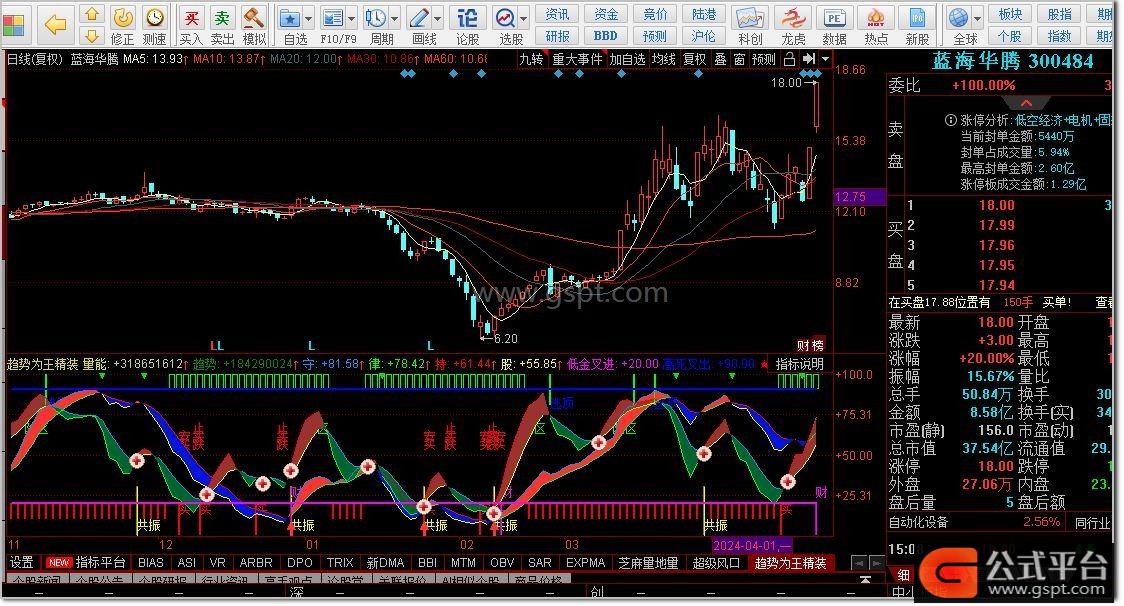Screen dimensions: 1124x606
Task: Select the 画线 drawing pencil tool
Action: pyautogui.click(x=419, y=17)
